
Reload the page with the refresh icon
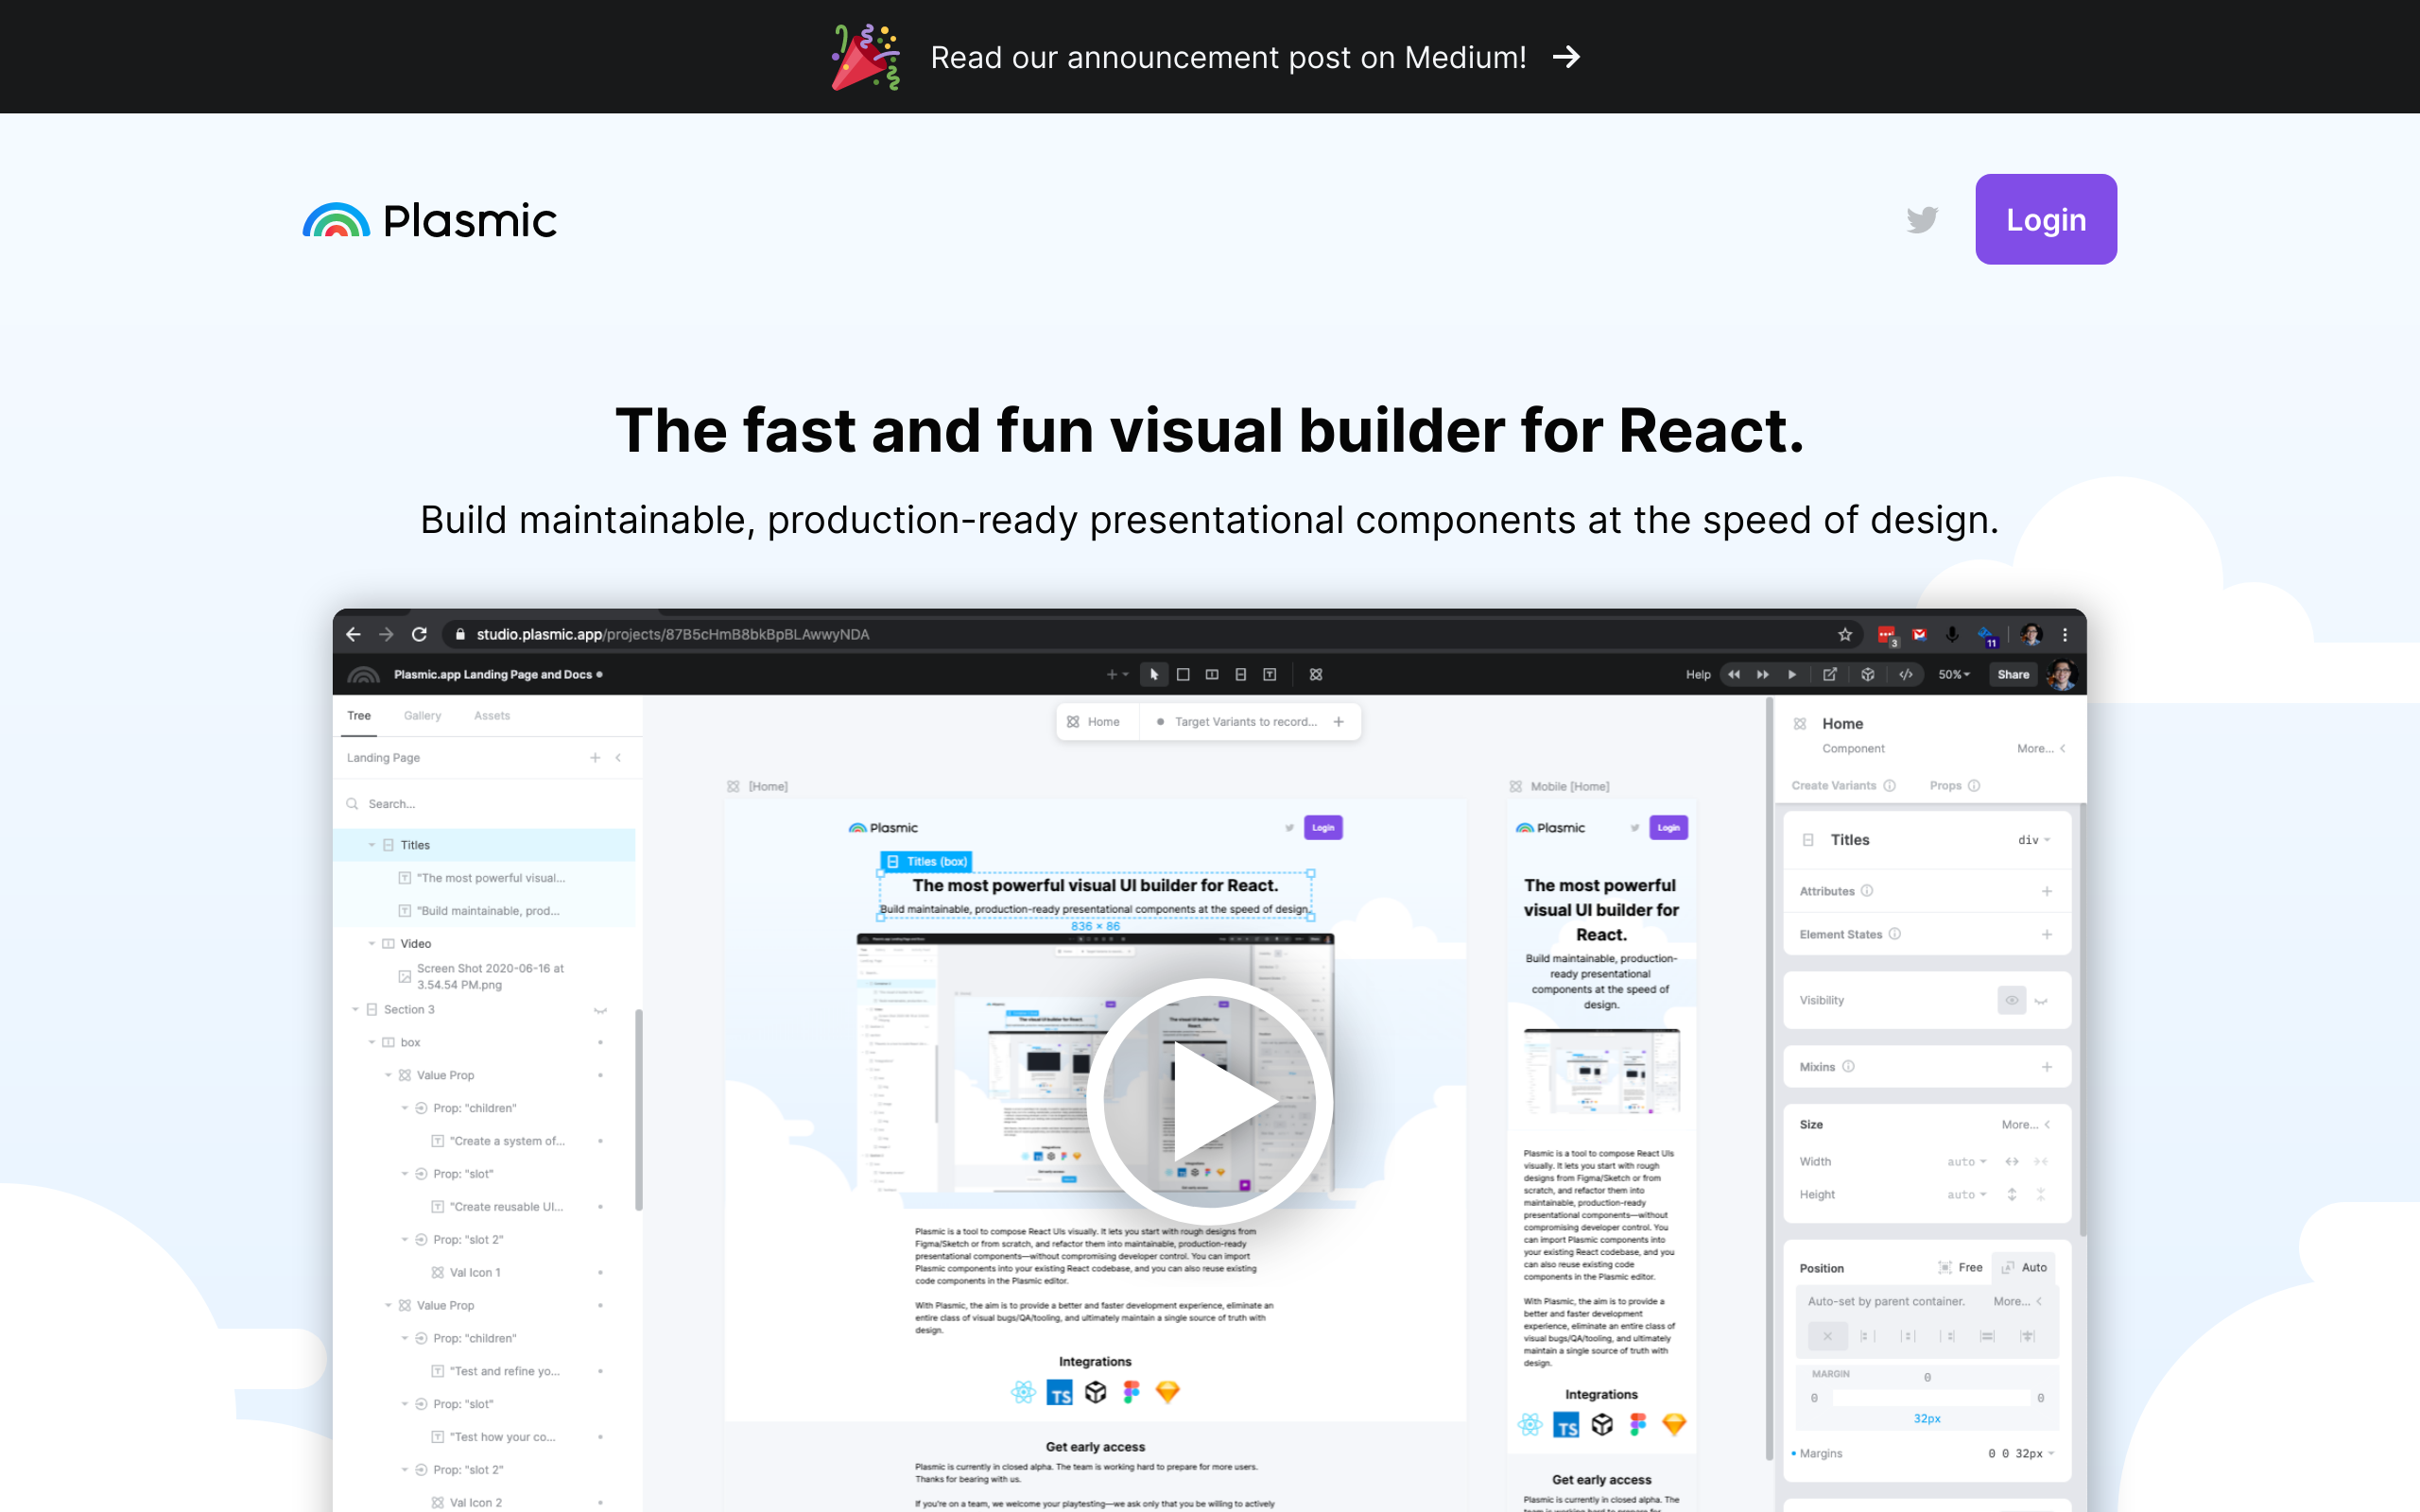pos(420,634)
